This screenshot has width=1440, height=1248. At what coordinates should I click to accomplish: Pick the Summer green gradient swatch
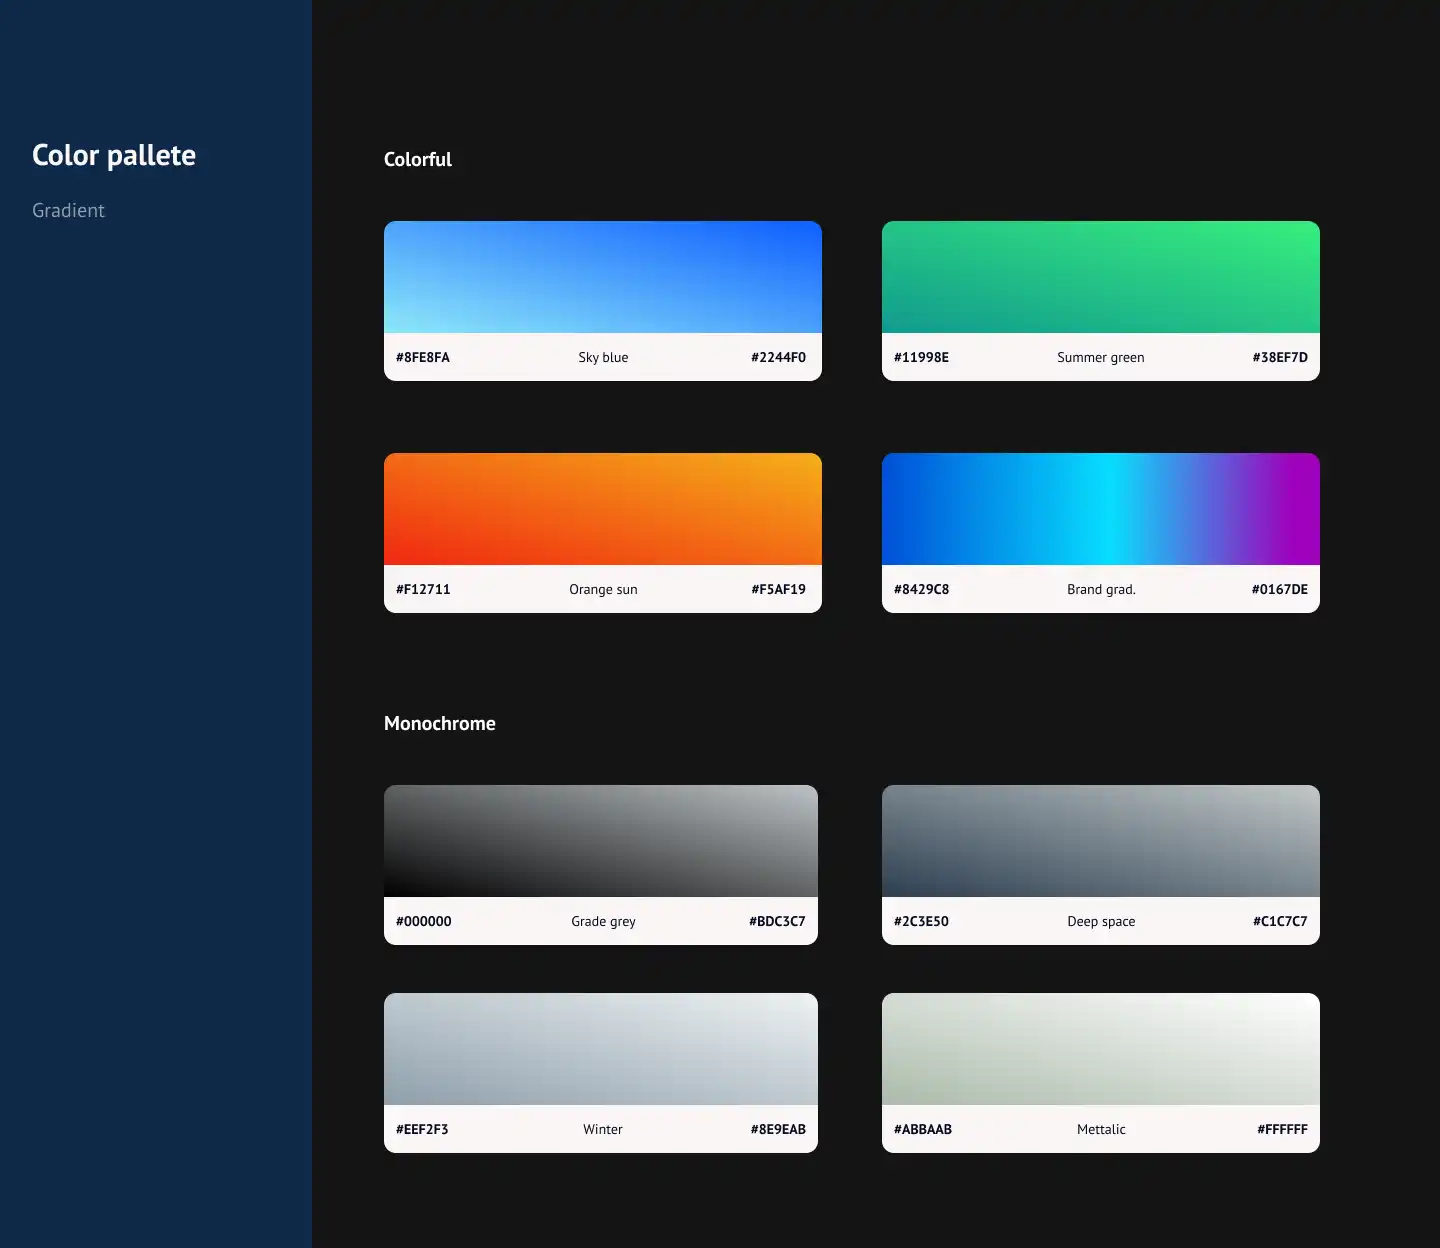[x=1101, y=277]
